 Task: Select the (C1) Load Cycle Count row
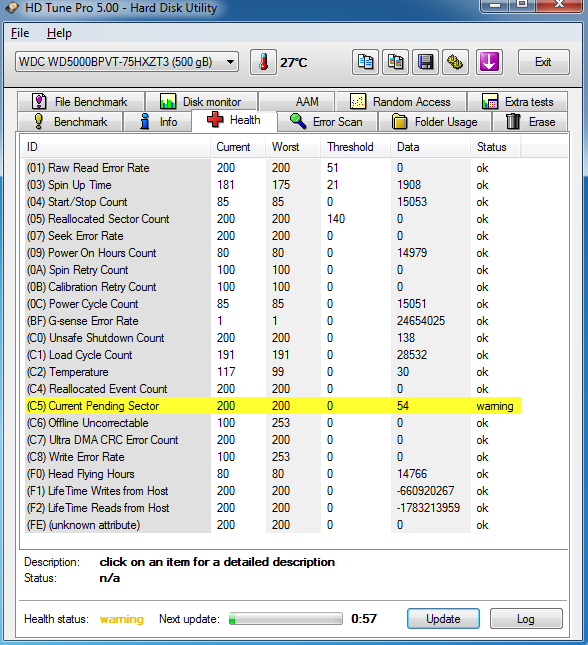point(273,355)
